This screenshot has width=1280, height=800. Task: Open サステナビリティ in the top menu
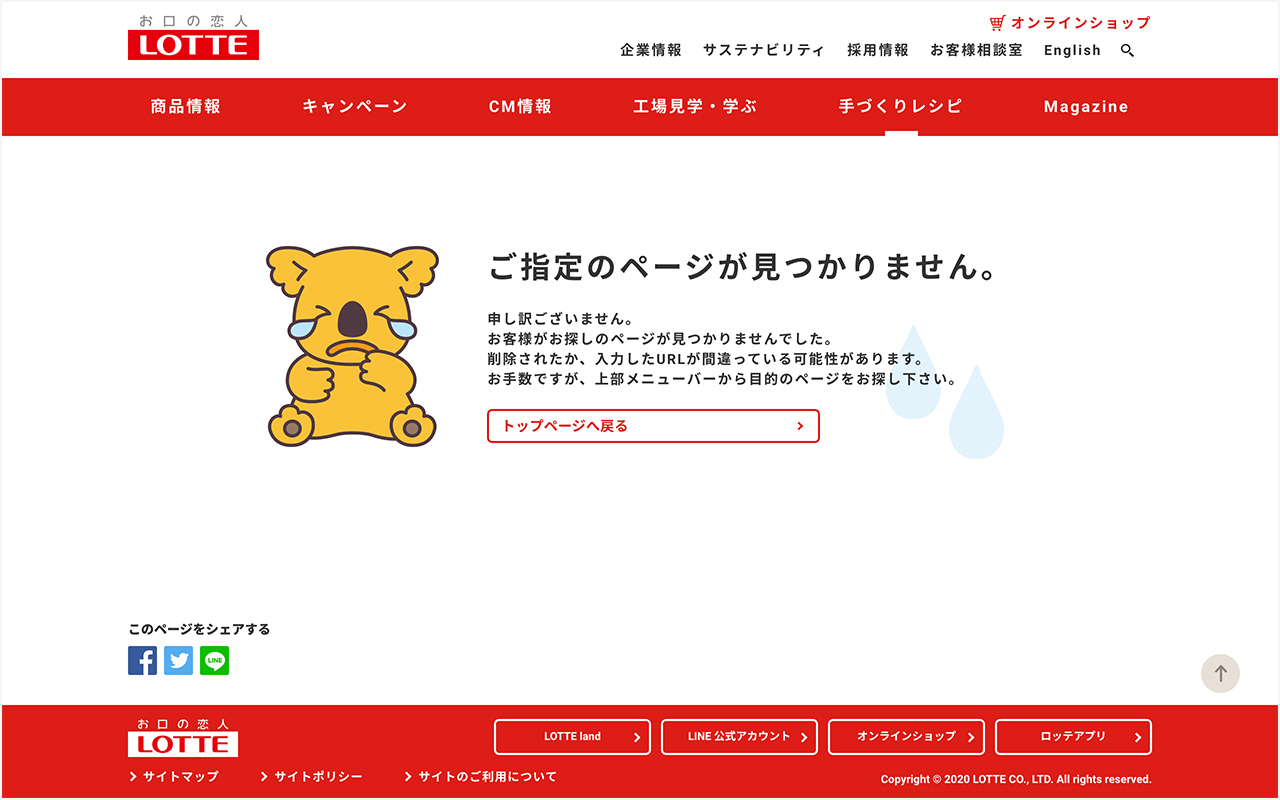point(764,50)
